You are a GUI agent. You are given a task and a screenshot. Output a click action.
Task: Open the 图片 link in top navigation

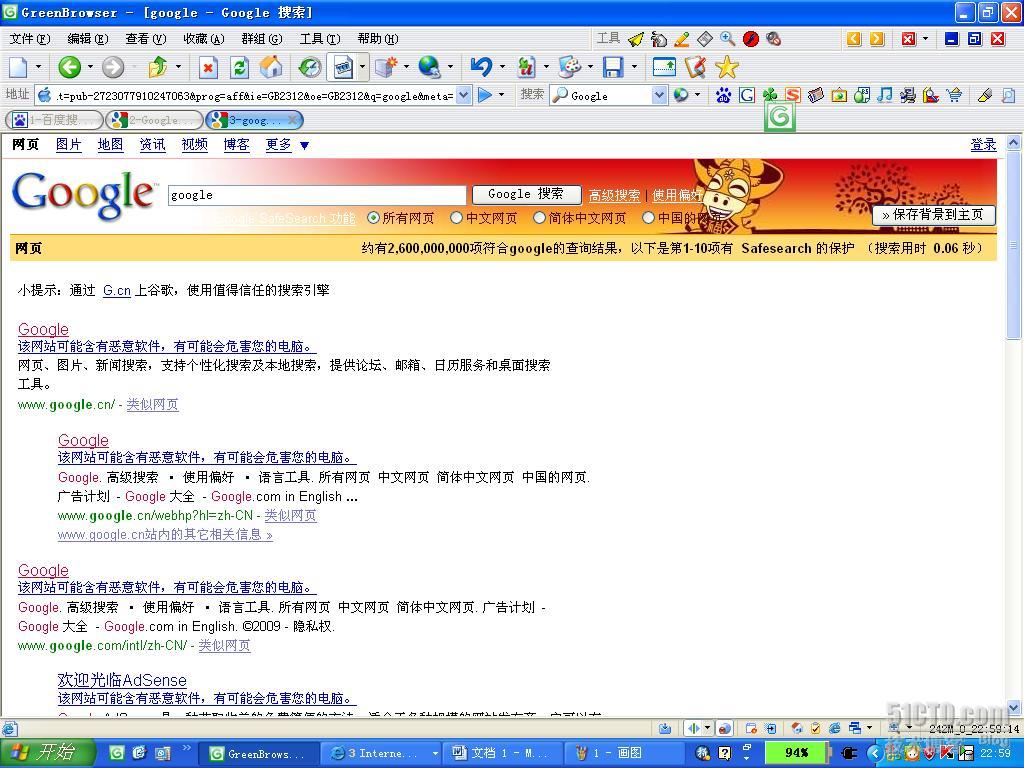click(69, 145)
